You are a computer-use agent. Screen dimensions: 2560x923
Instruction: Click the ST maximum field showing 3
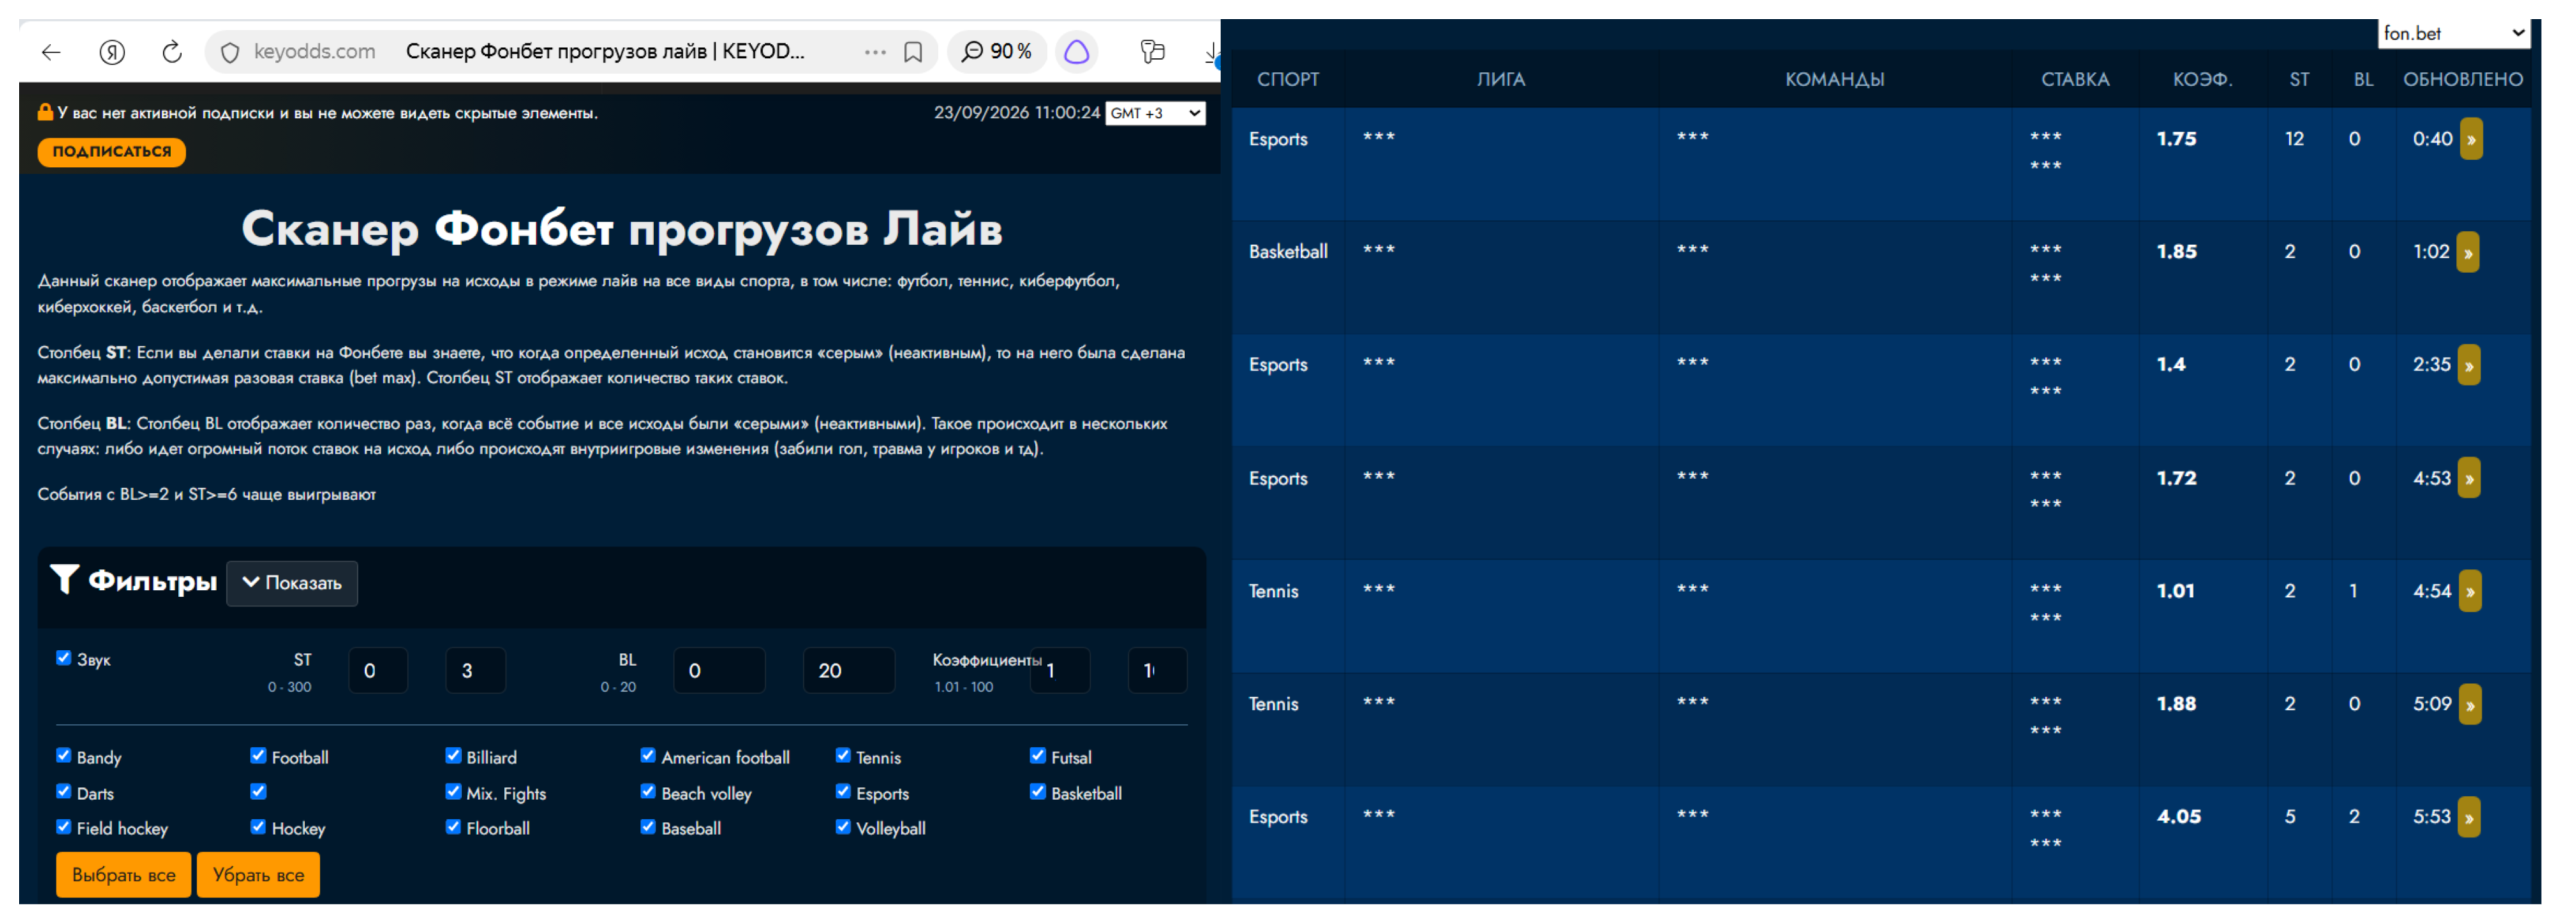(475, 670)
